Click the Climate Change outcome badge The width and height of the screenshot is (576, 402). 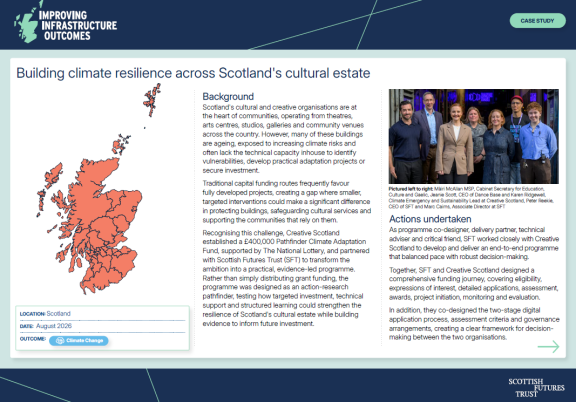click(x=79, y=341)
